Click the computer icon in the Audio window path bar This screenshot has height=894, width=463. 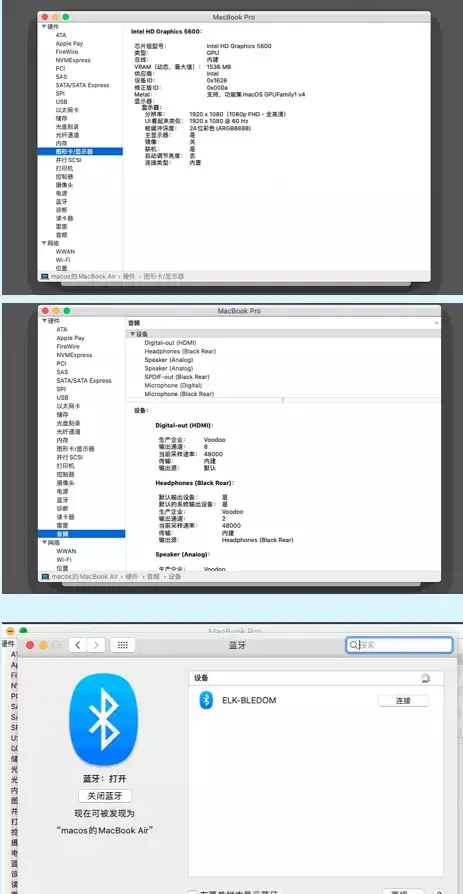click(44, 576)
